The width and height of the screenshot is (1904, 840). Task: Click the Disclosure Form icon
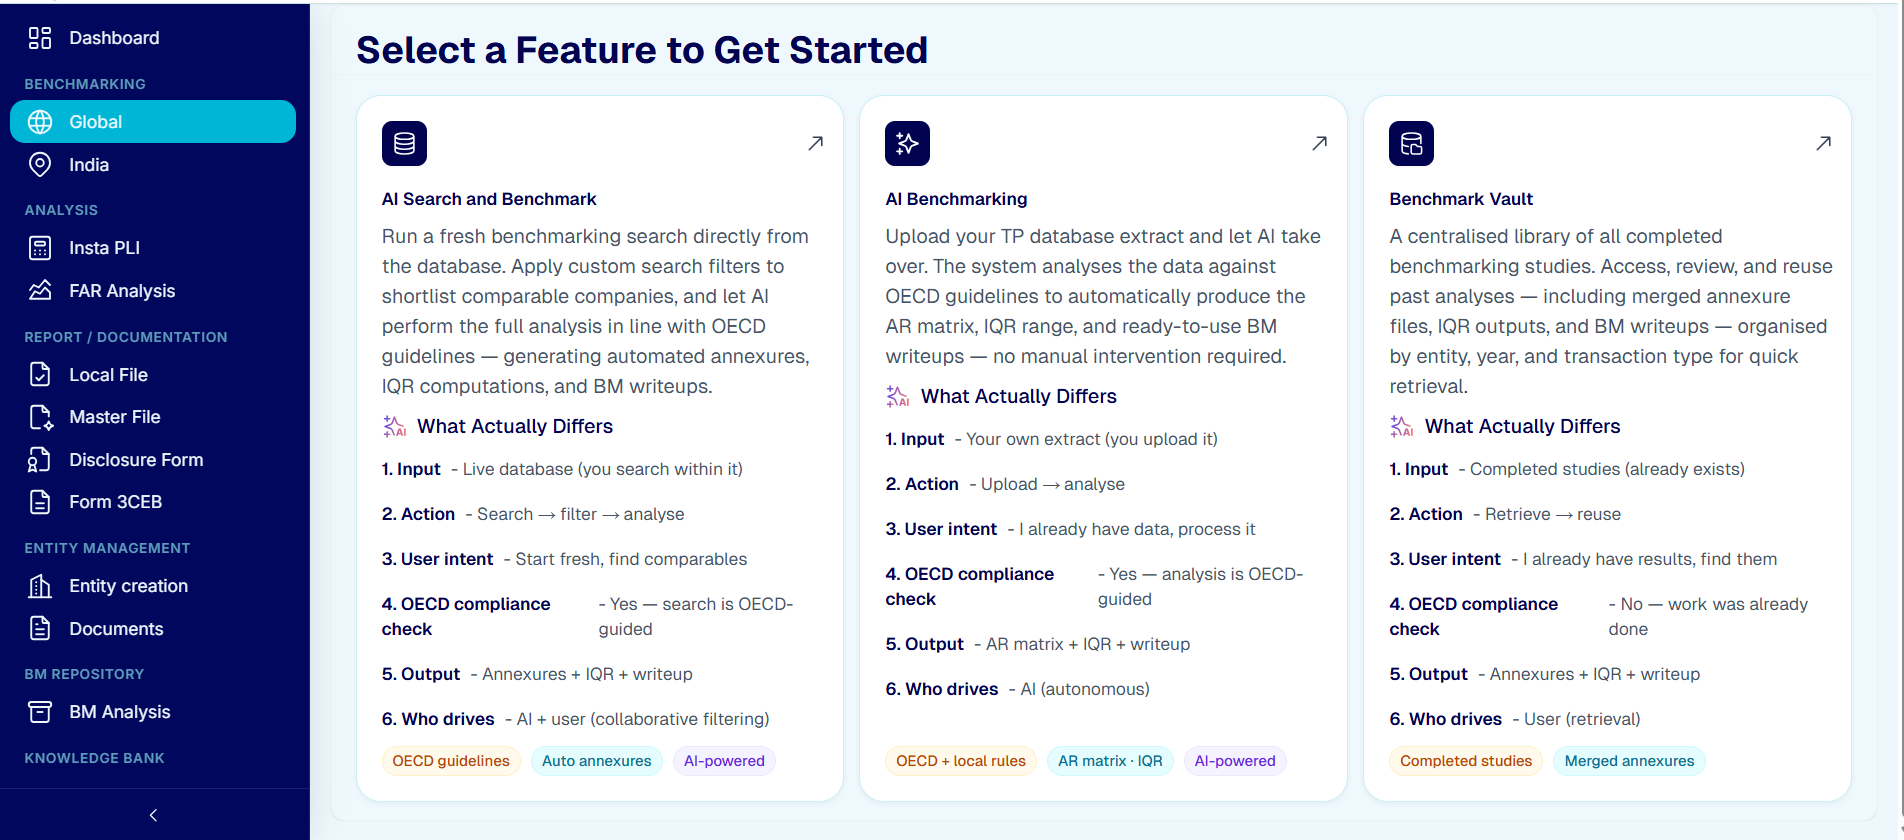40,460
